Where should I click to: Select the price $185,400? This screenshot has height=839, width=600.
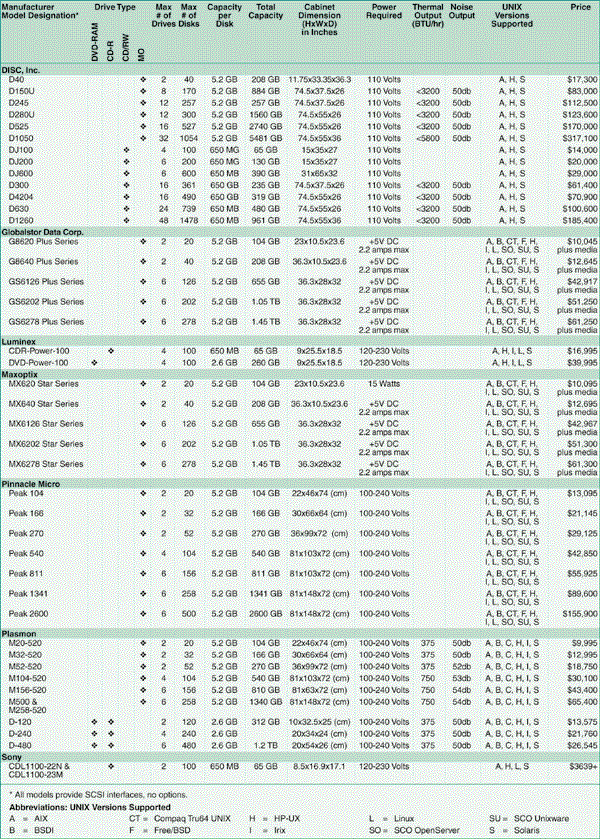pyautogui.click(x=580, y=220)
